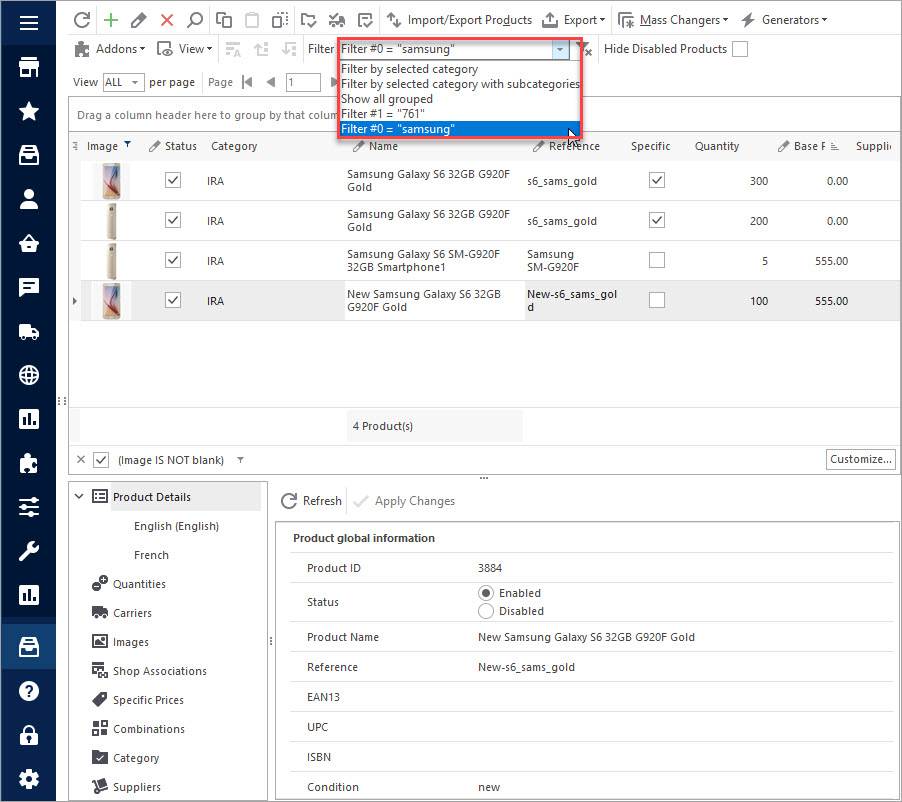Open the settings gear in the sidebar
Screen dimensions: 902x802
29,779
